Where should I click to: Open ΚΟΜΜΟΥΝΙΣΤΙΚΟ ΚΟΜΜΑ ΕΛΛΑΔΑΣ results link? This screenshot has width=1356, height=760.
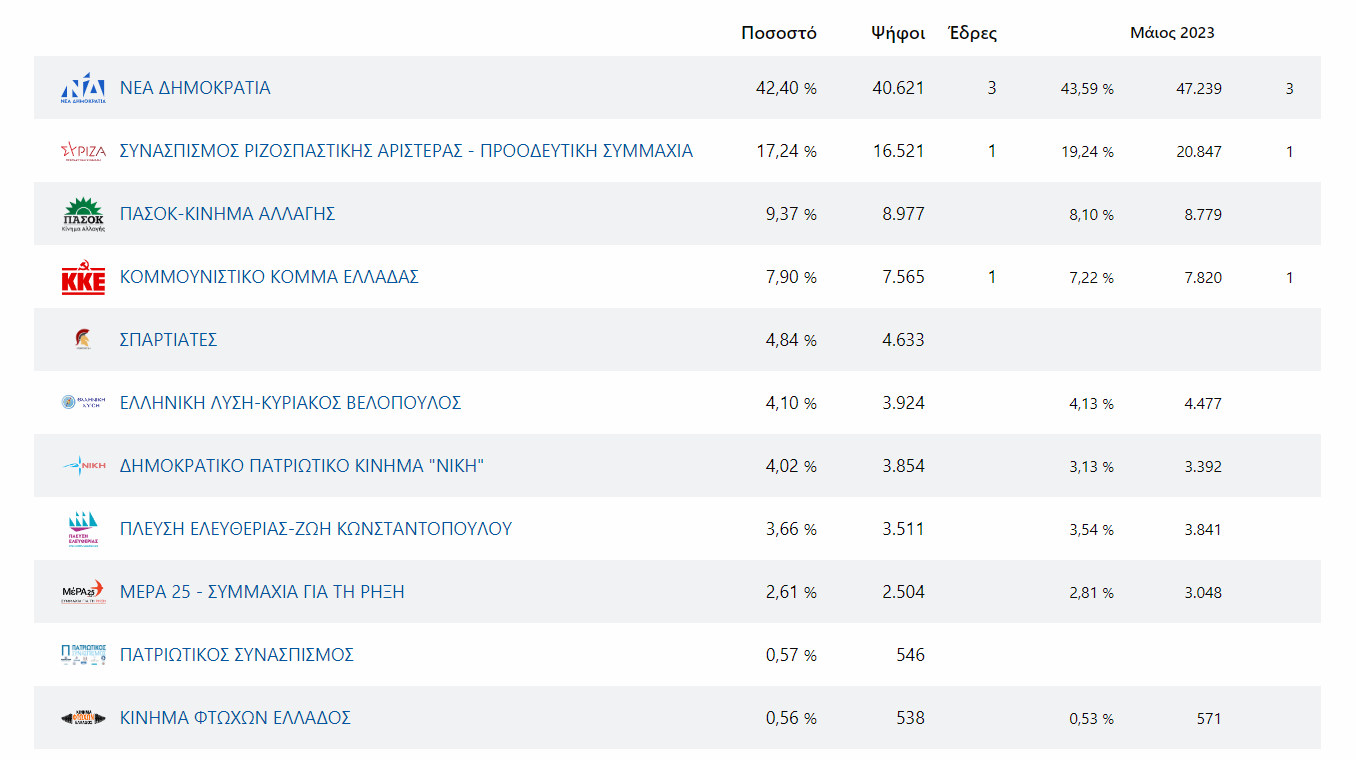click(269, 277)
